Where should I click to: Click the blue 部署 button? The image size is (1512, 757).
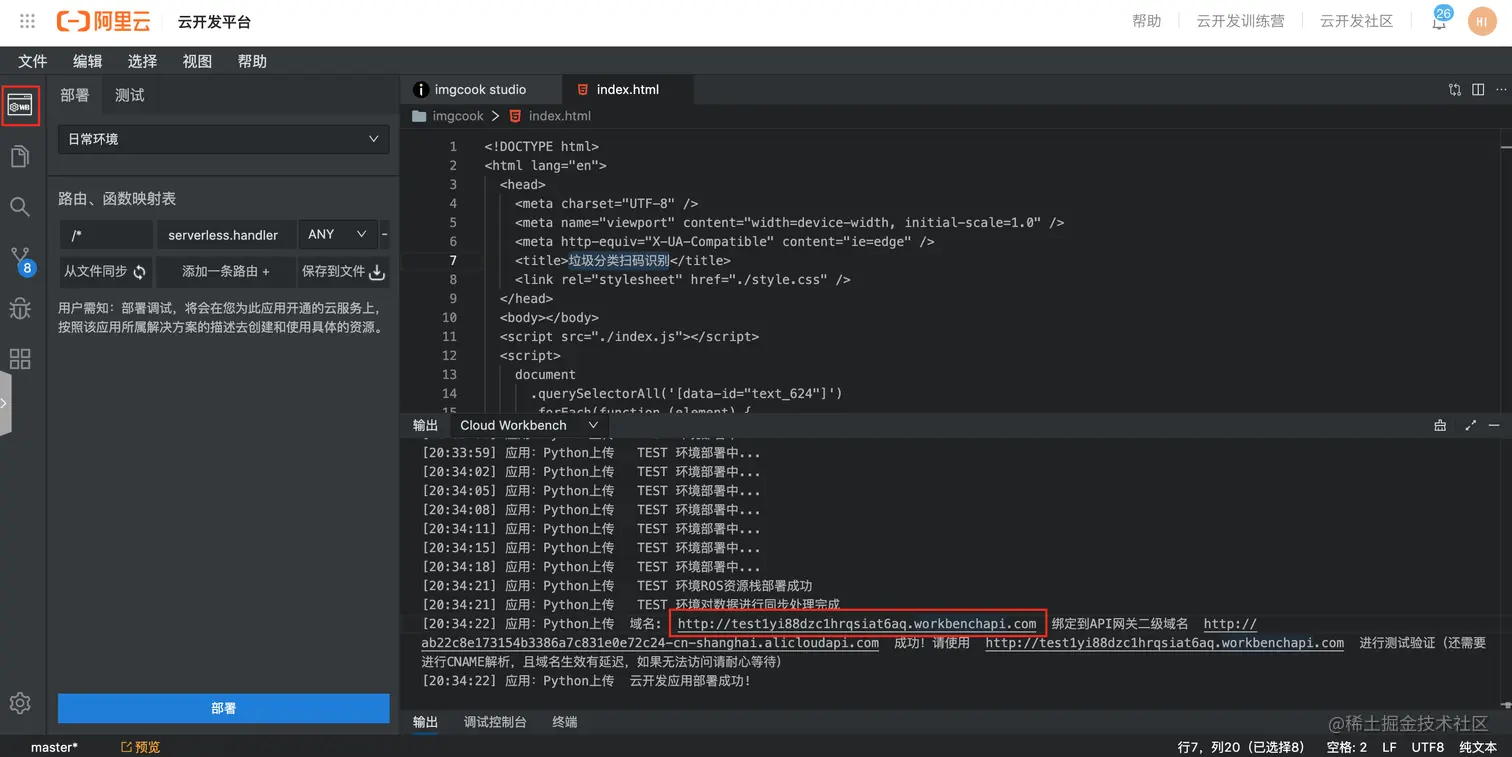click(224, 708)
